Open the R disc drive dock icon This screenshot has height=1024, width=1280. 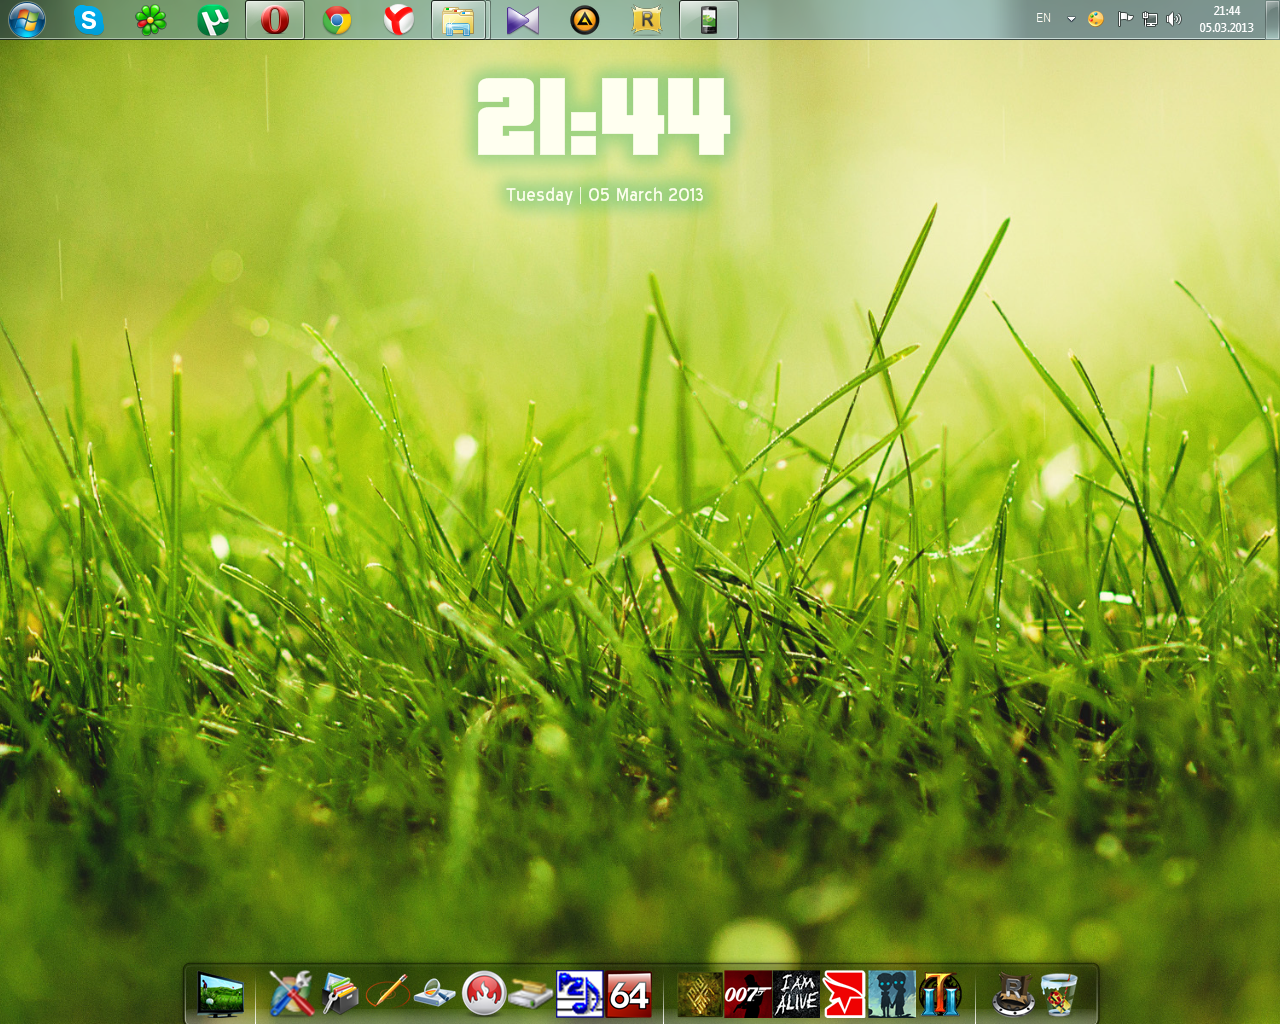click(x=1013, y=995)
